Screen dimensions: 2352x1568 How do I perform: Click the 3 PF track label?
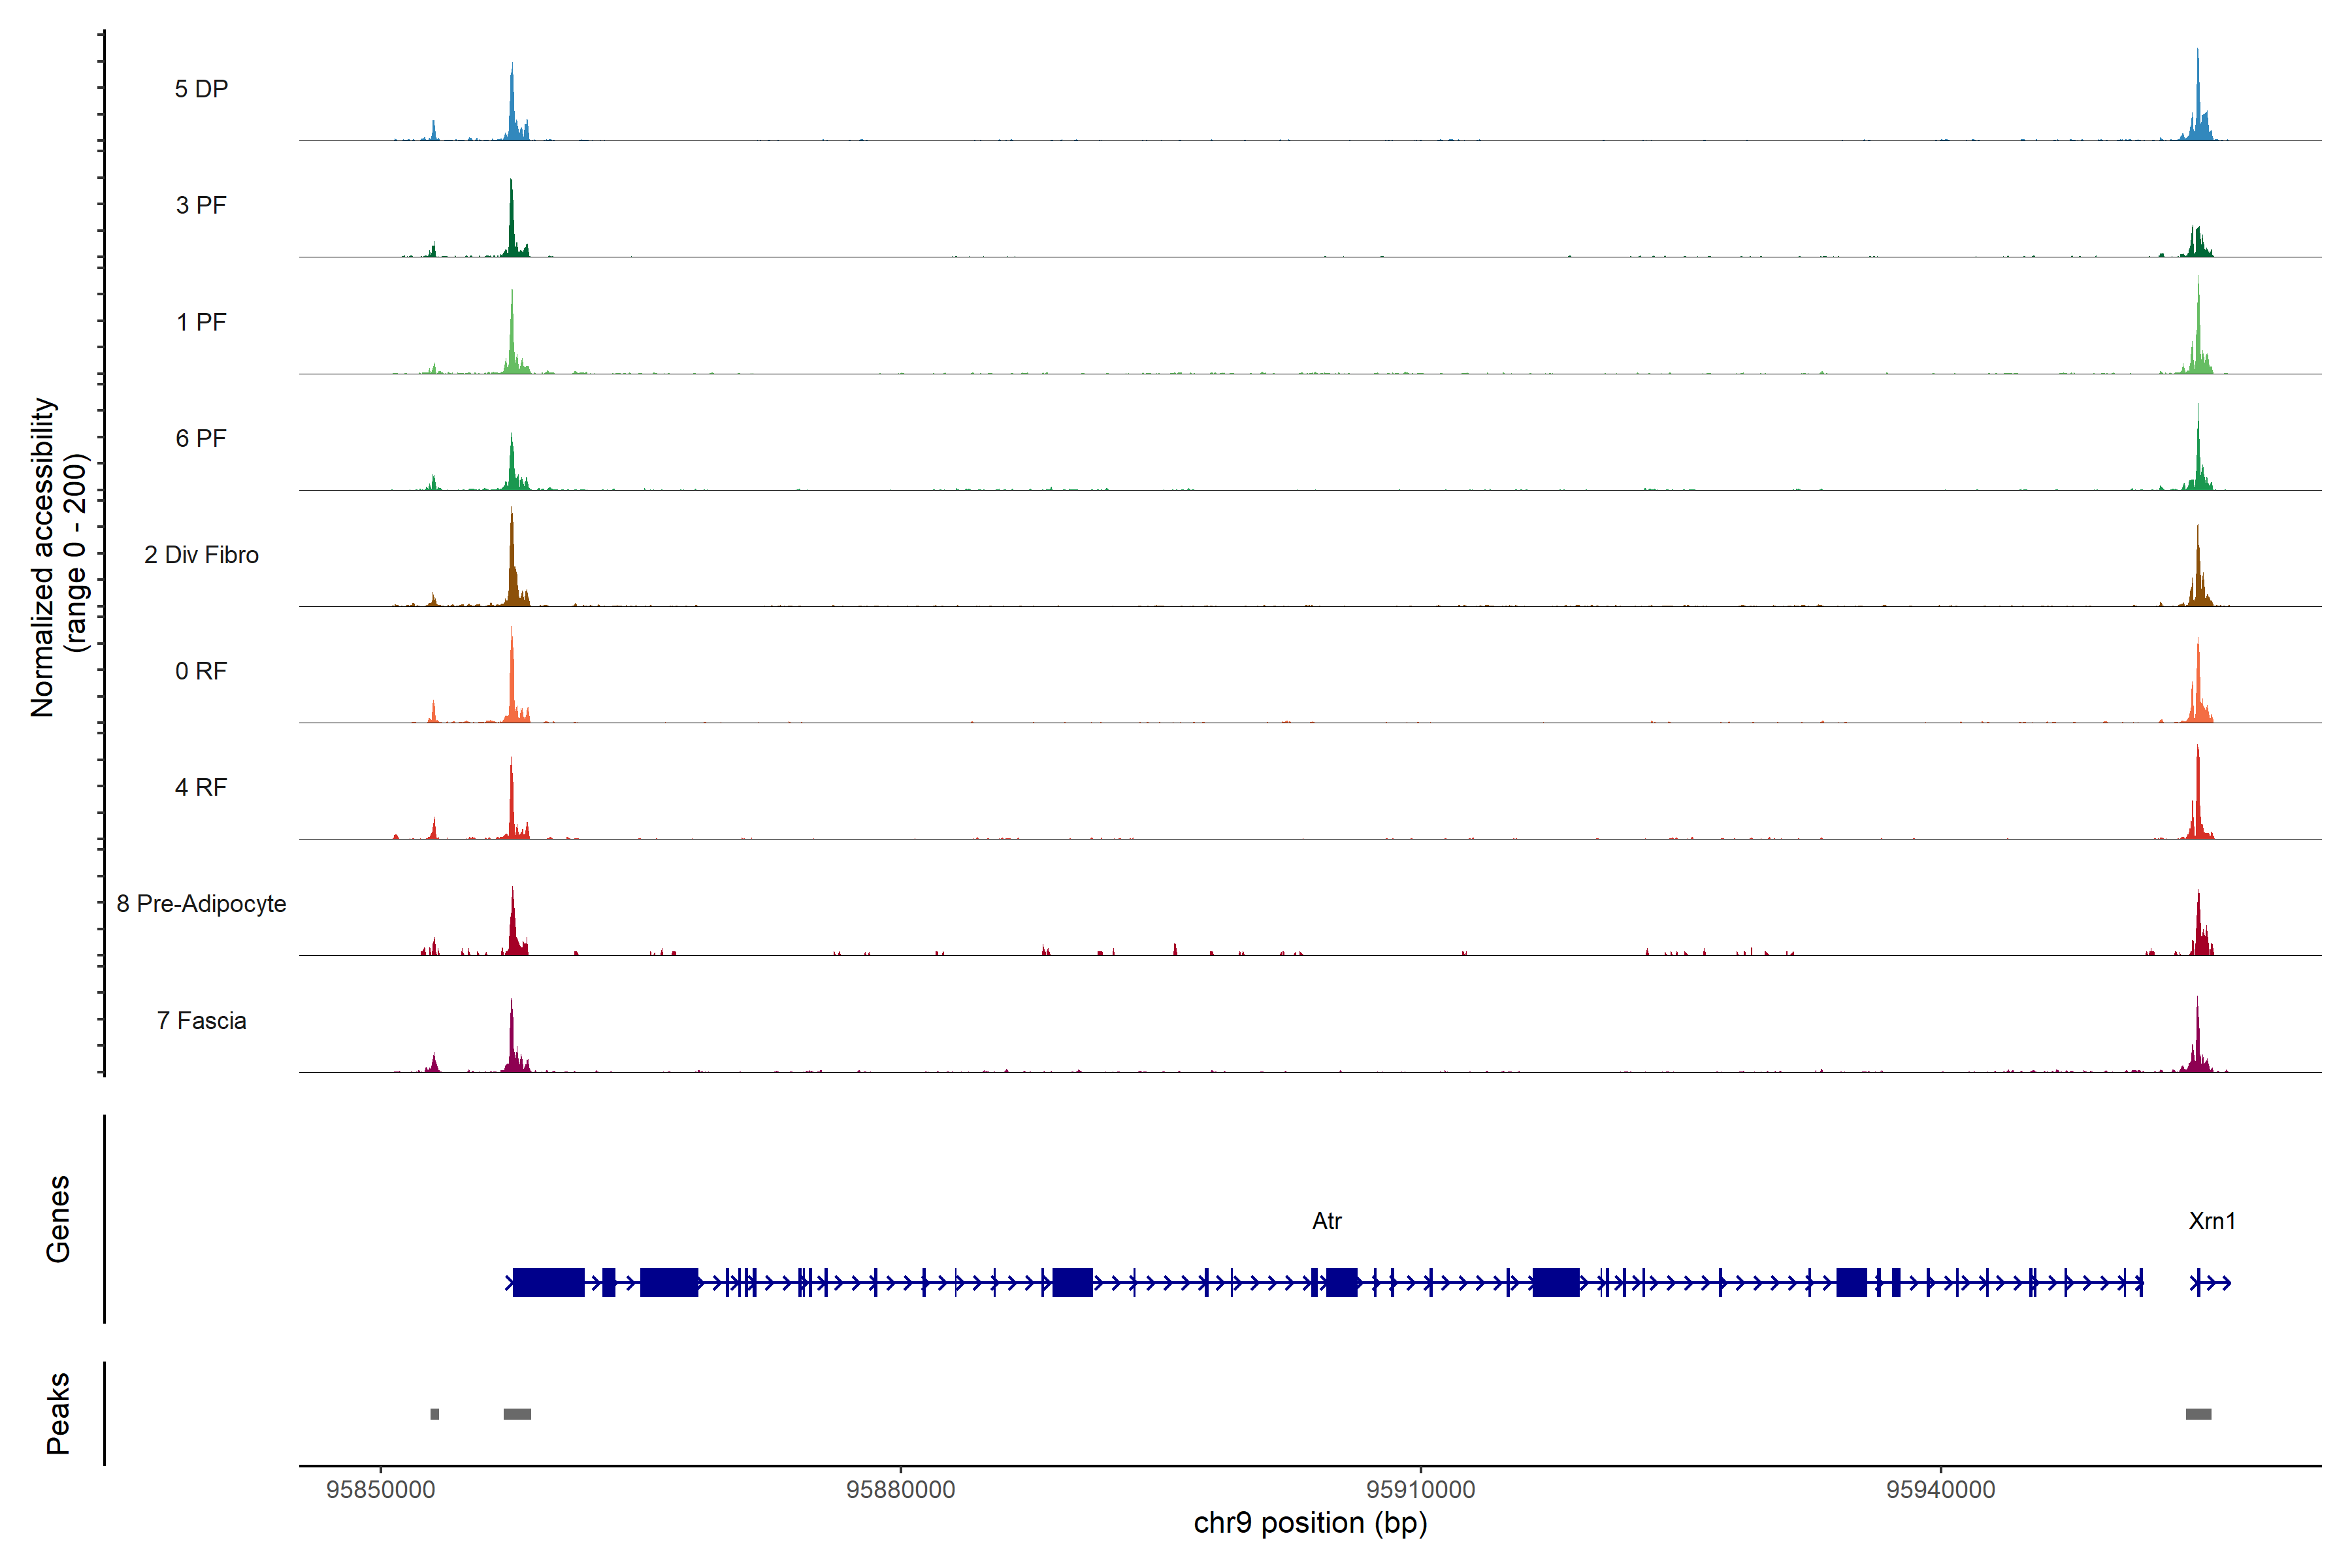click(201, 205)
